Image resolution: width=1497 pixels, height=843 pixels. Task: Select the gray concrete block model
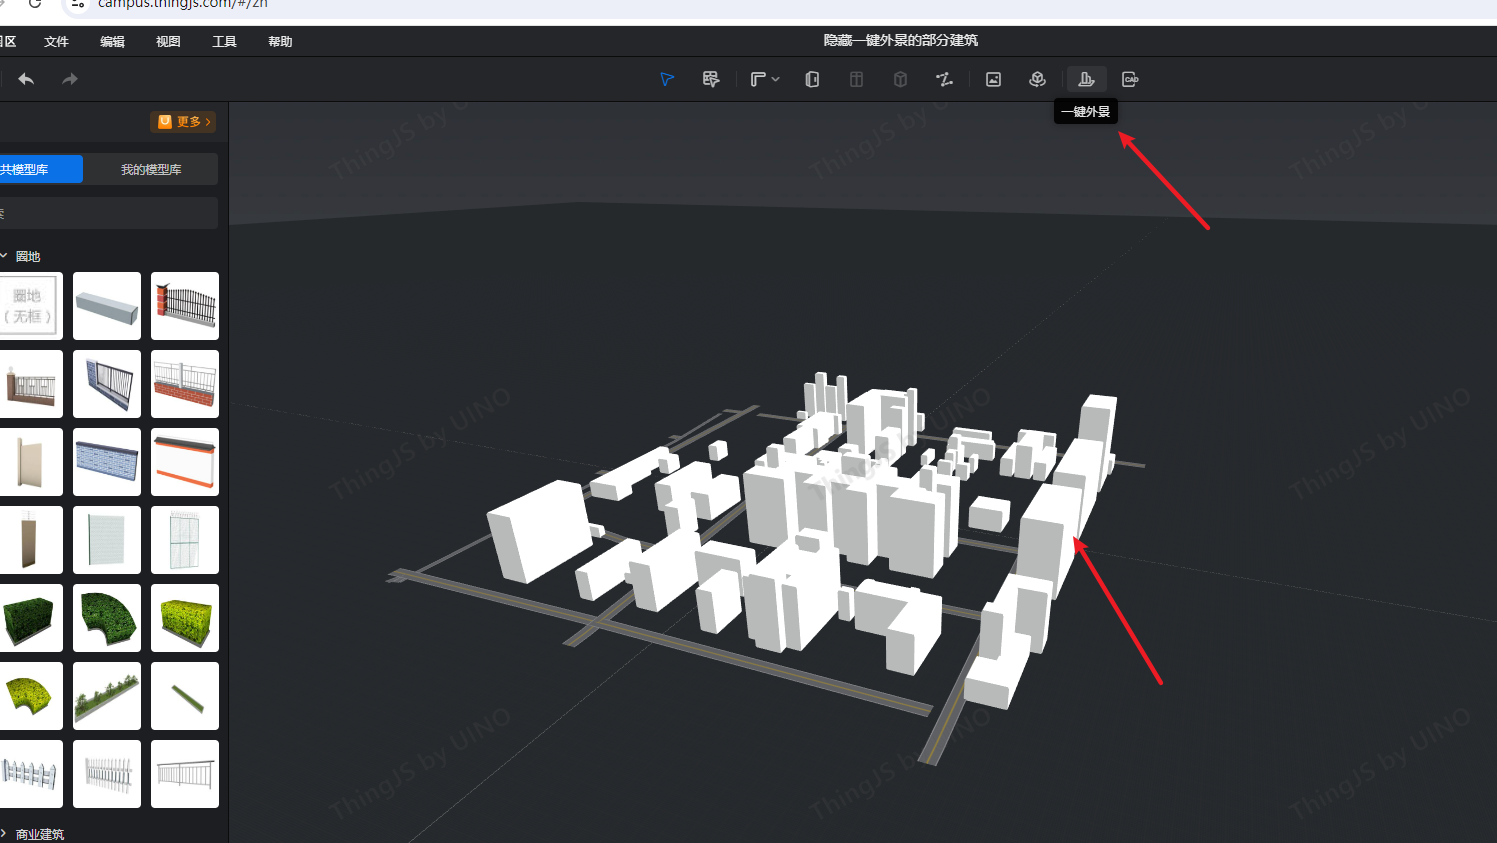click(x=107, y=306)
